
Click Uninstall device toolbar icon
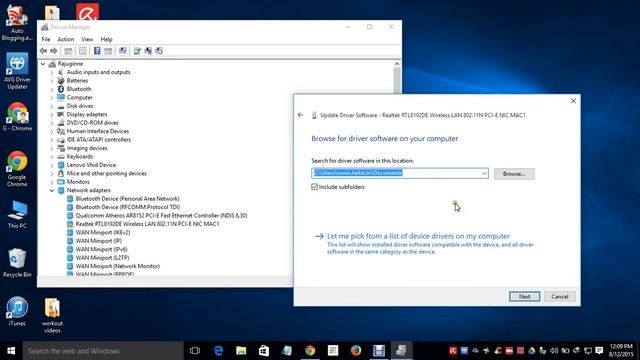click(148, 51)
